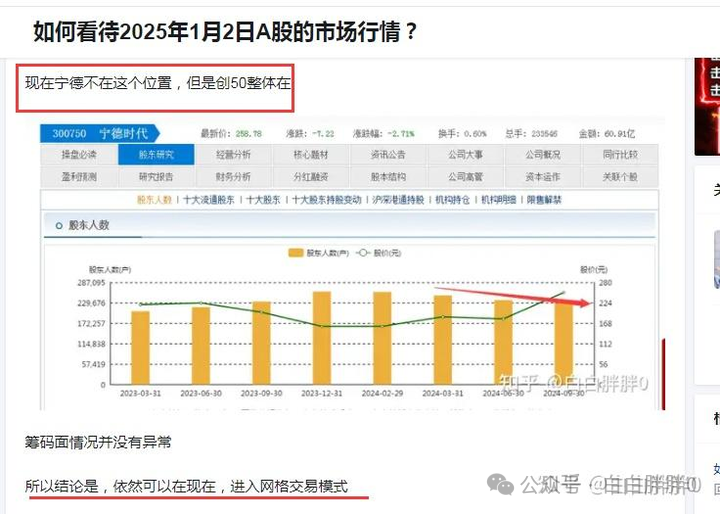The height and width of the screenshot is (514, 720).
Task: Click the 2024-02-29 date axis label
Action: [x=382, y=394]
